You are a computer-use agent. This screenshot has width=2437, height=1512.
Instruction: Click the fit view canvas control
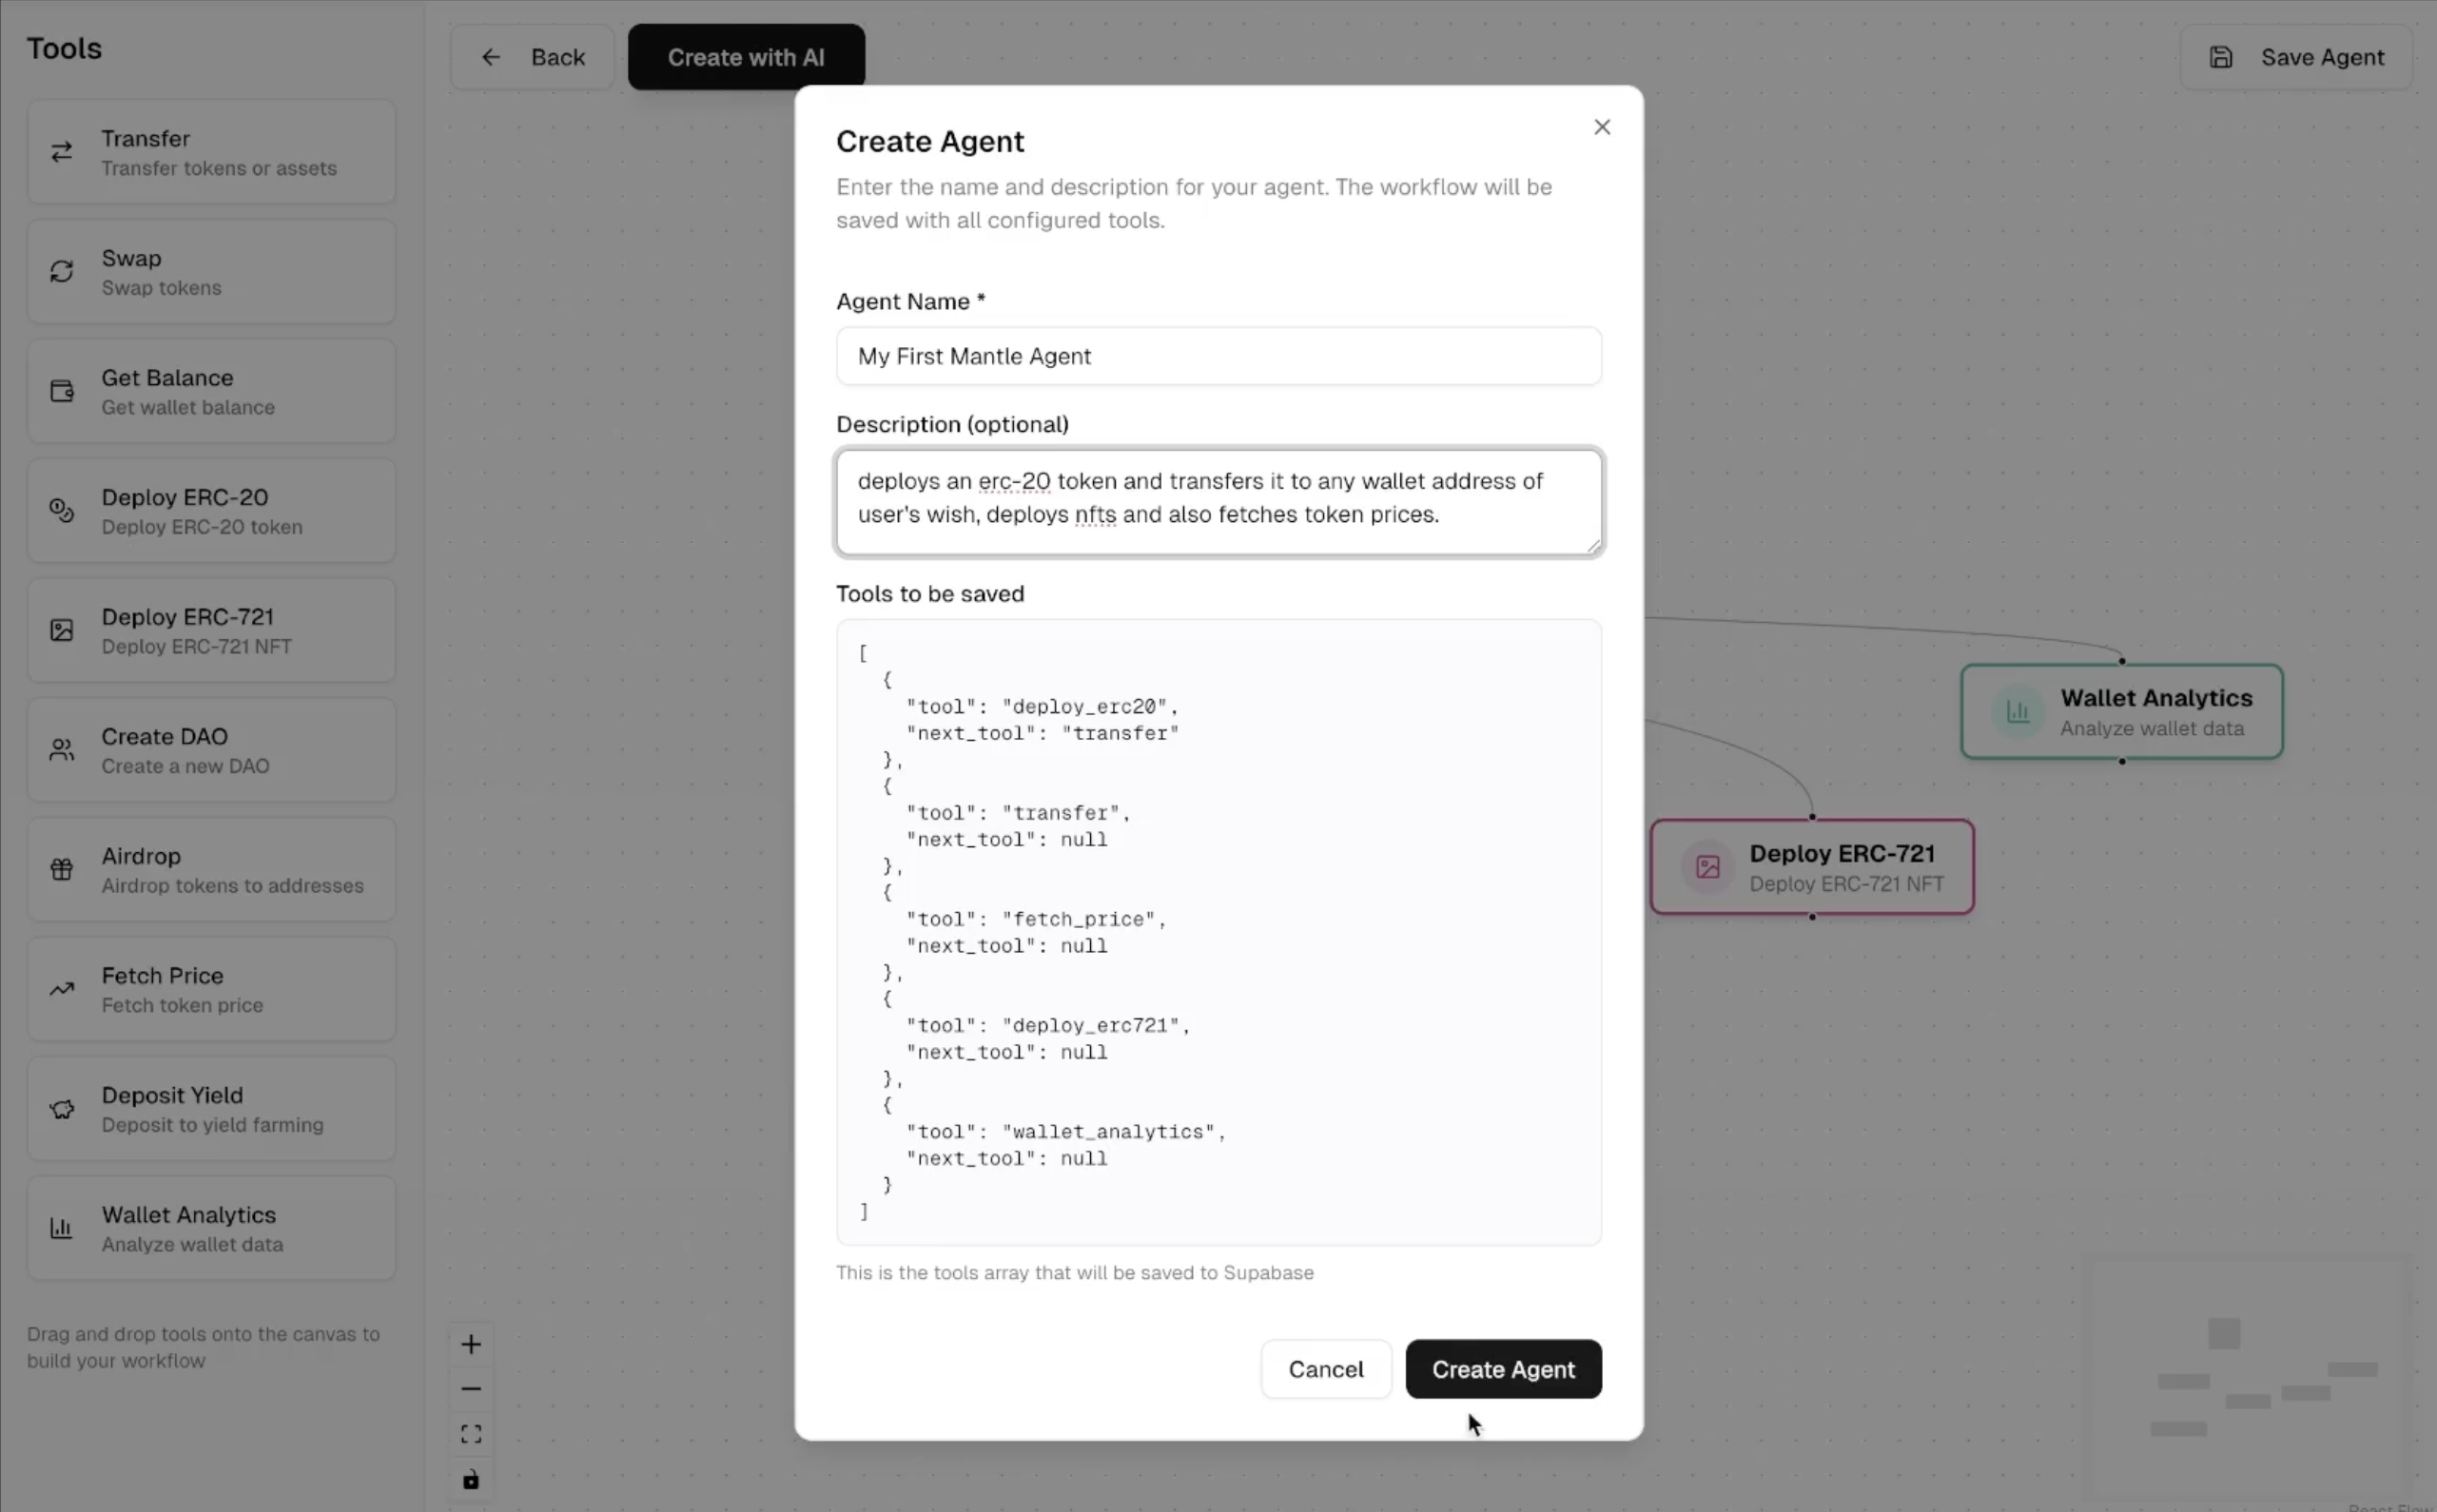(x=471, y=1435)
